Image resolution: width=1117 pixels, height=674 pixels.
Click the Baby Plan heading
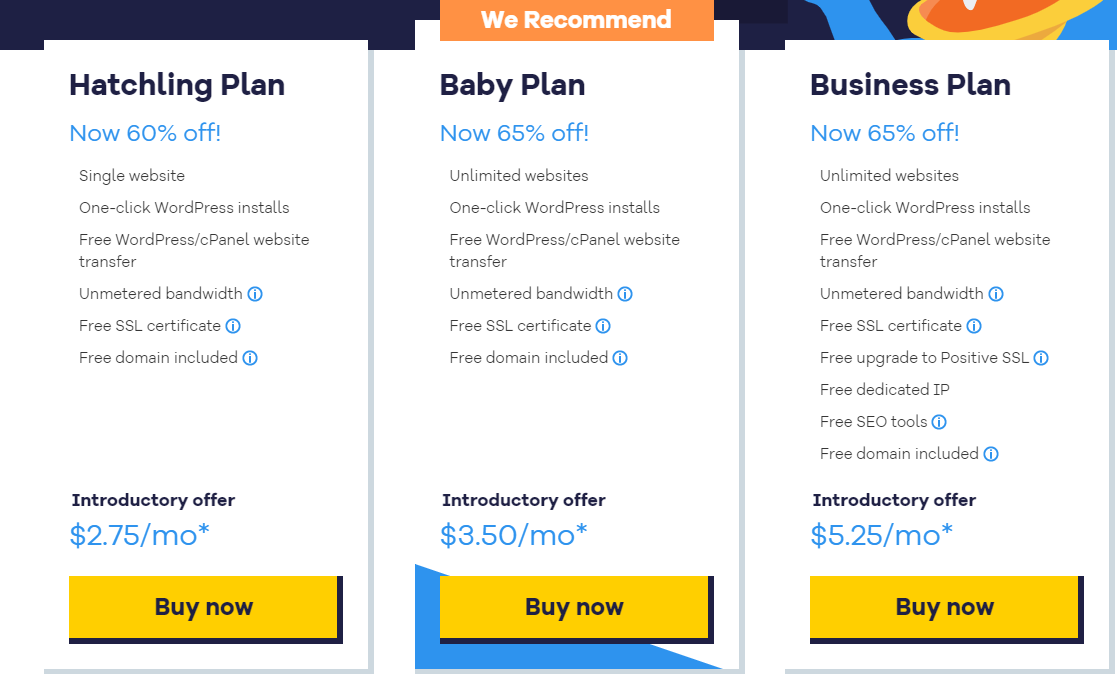point(512,85)
